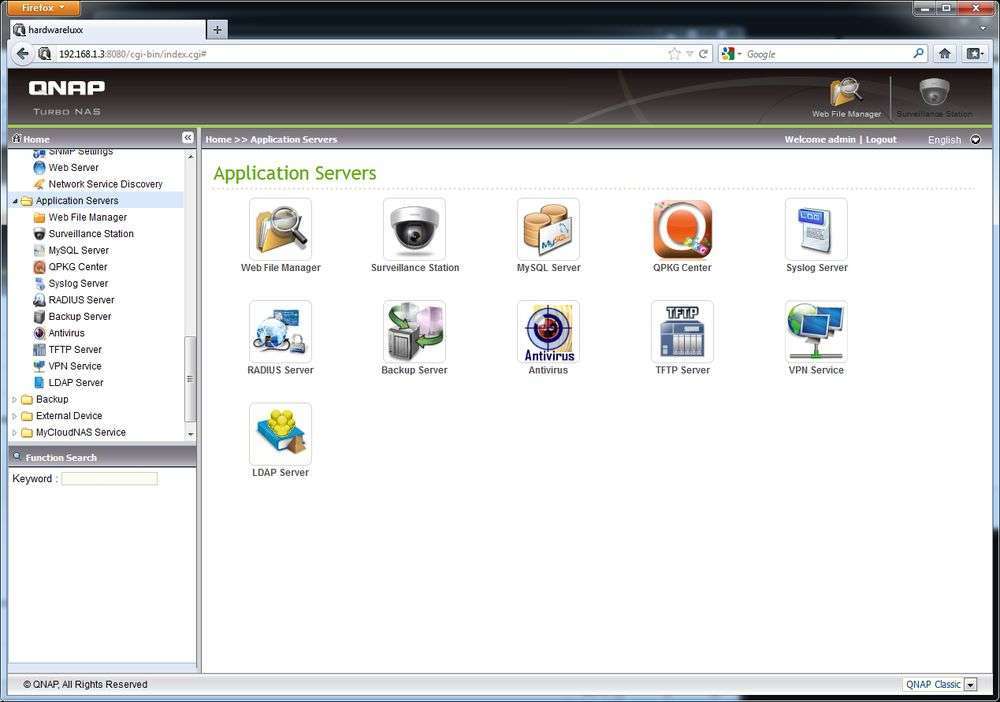This screenshot has width=1000, height=702.
Task: Select Antivirus in sidebar tree
Action: pyautogui.click(x=66, y=333)
